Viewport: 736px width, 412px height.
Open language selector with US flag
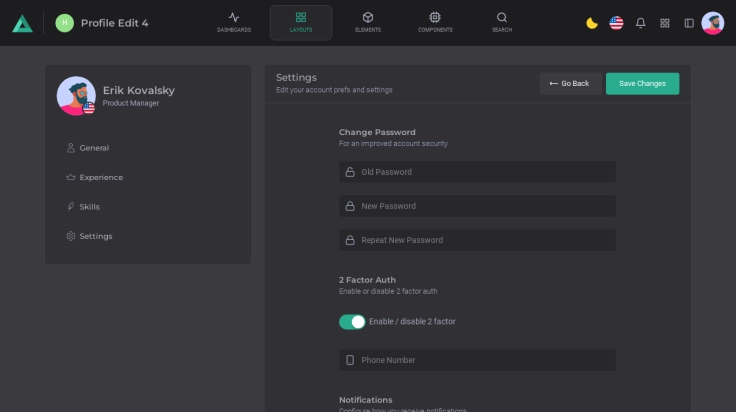point(616,23)
